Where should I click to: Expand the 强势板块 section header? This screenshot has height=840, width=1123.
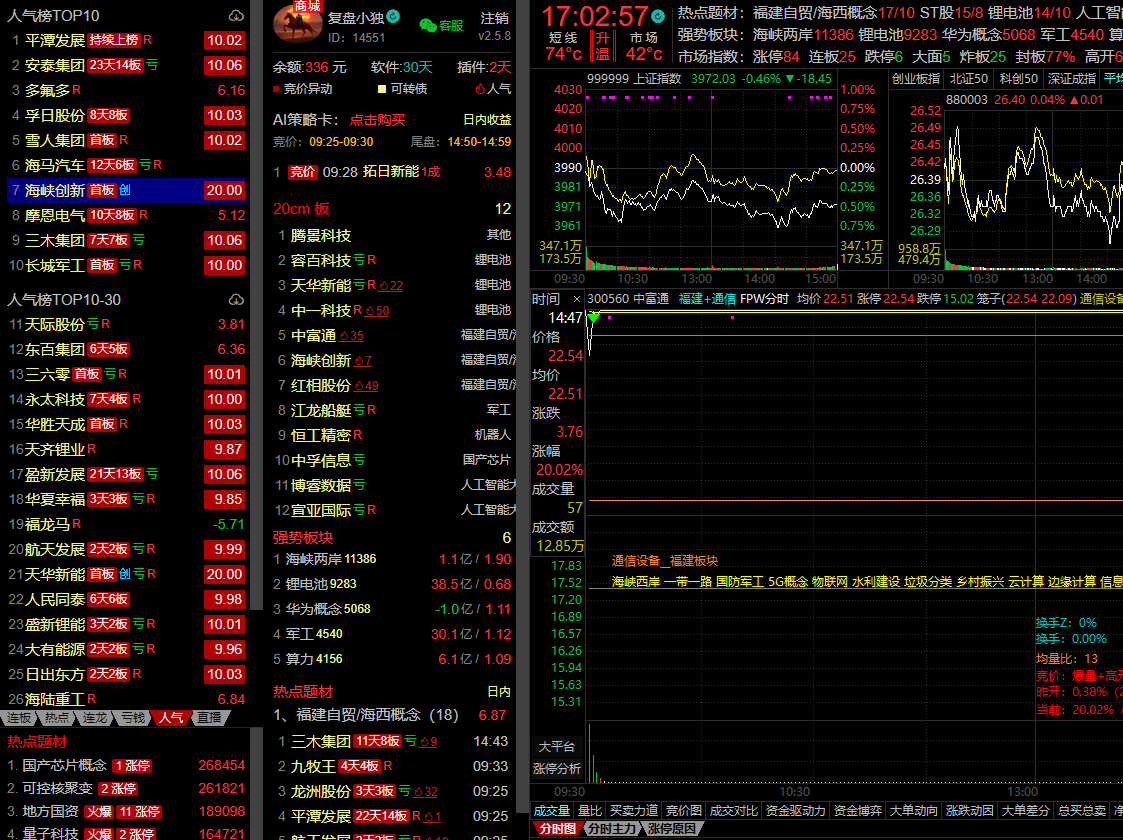click(301, 537)
